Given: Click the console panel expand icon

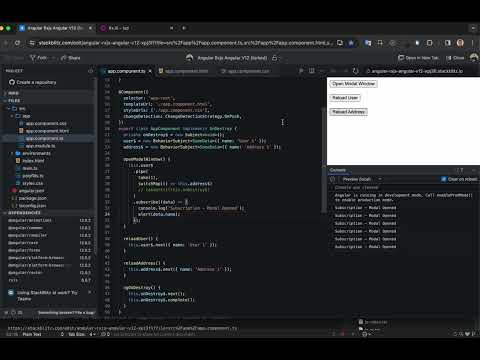Looking at the screenshot, I should 461,170.
